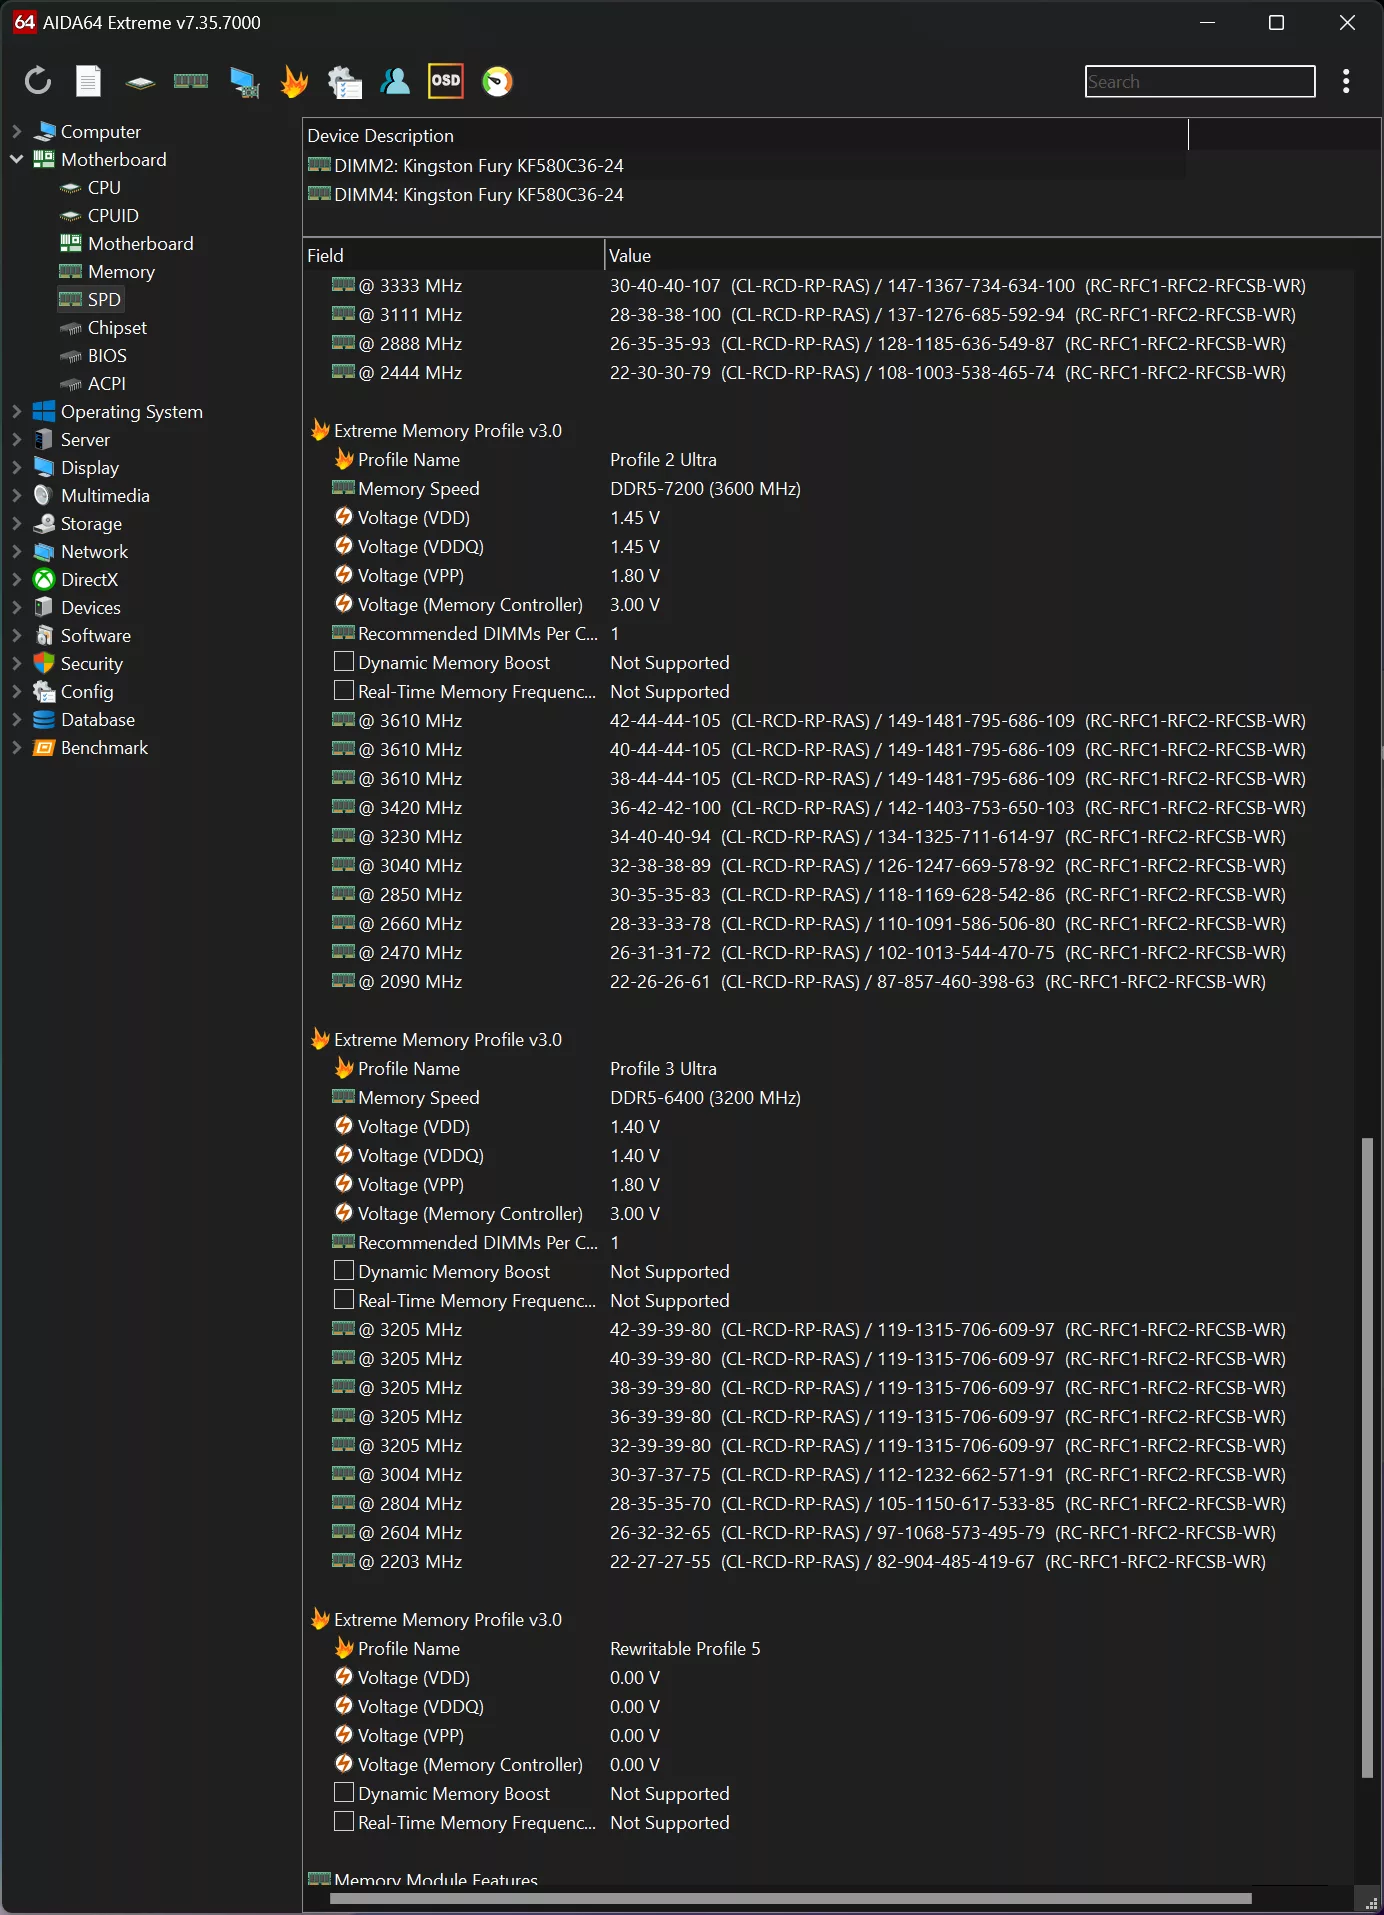Open the Report toolbar icon
This screenshot has height=1915, width=1384.
[x=89, y=81]
